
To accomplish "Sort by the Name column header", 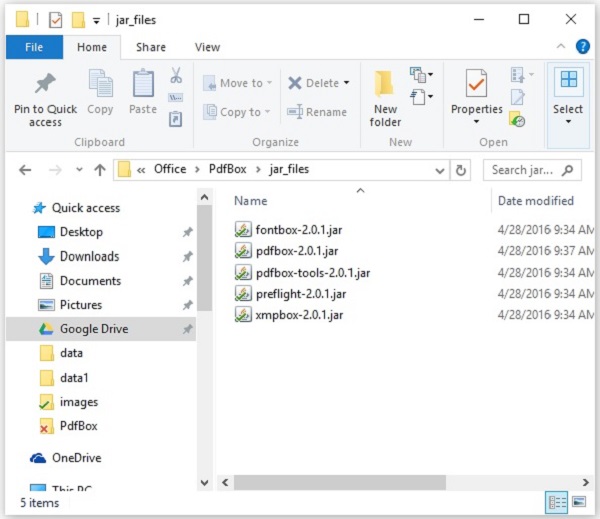I will (251, 201).
